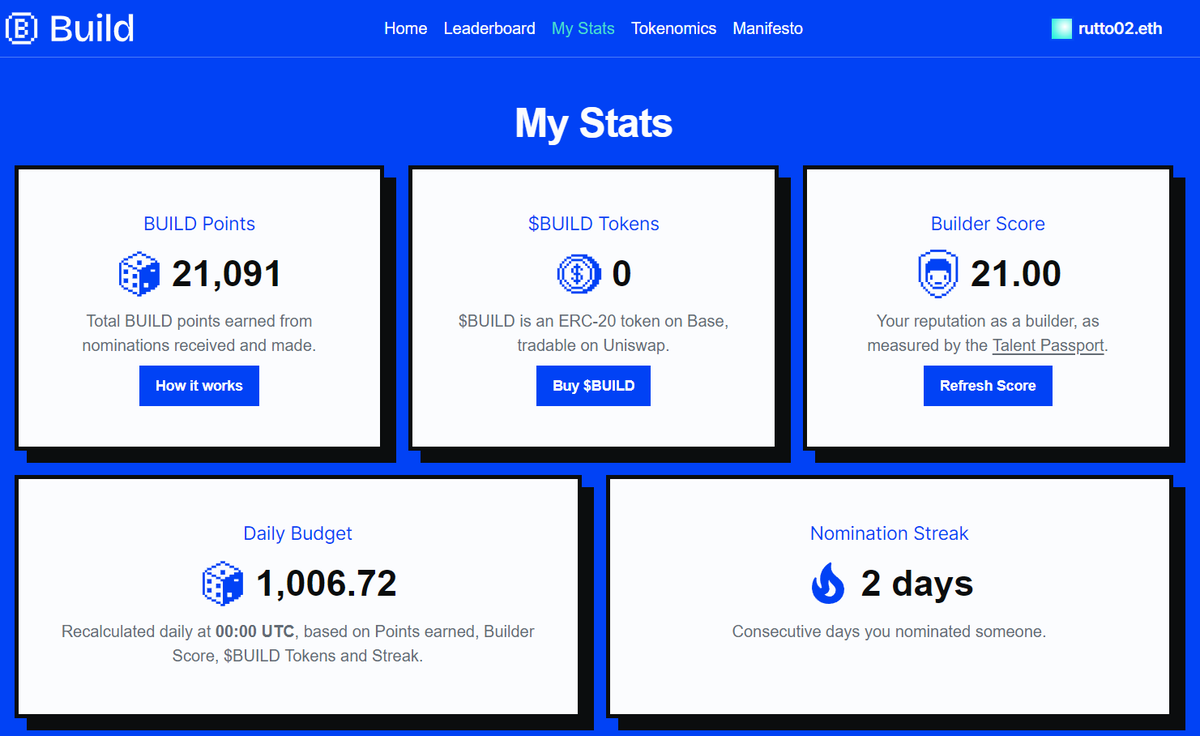Click the Build logo icon
The width and height of the screenshot is (1200, 736).
coord(21,28)
